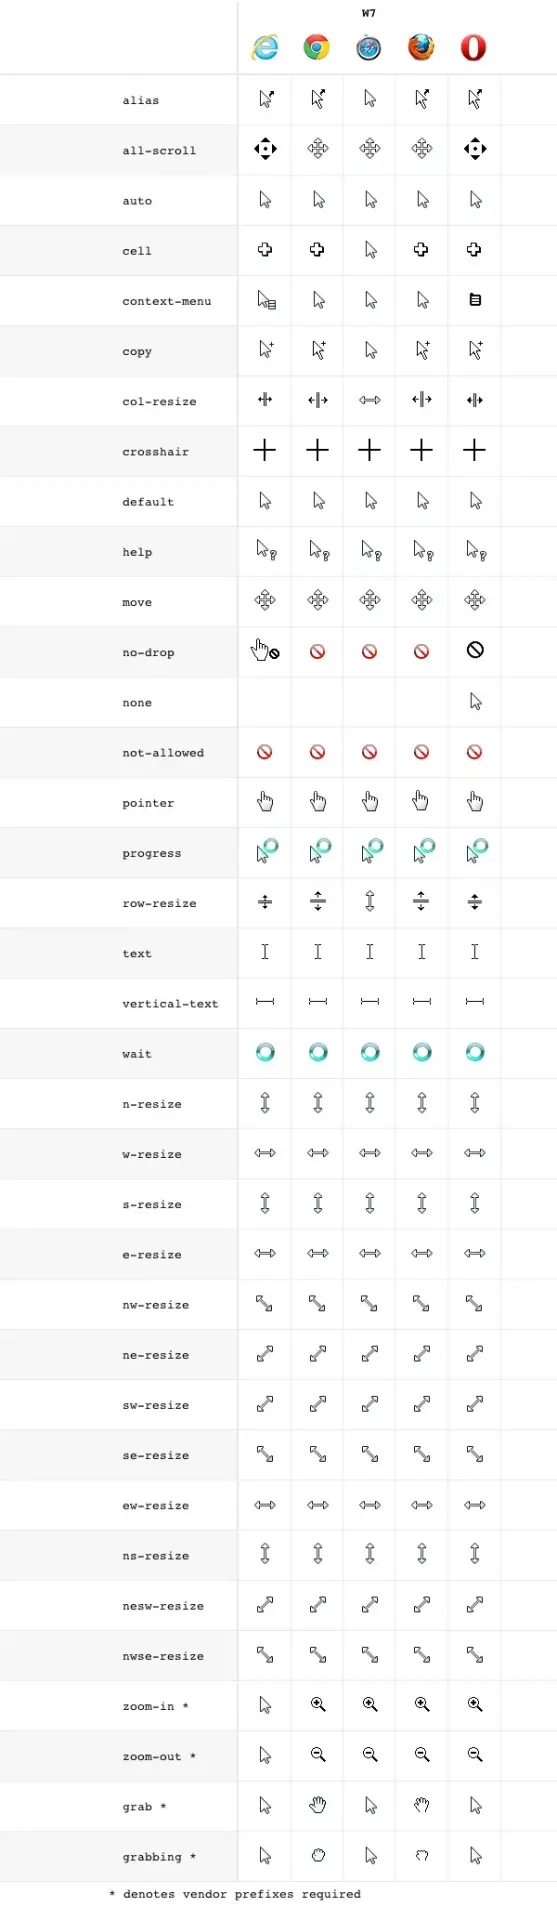Click IE's all-scroll four-arrow cursor icon
This screenshot has width=557, height=1920.
(x=265, y=150)
